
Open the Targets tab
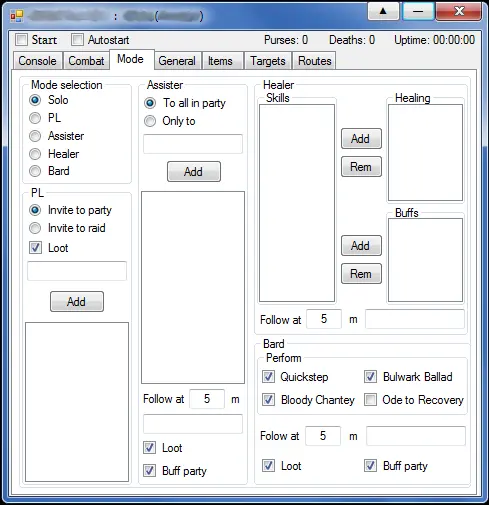[268, 61]
